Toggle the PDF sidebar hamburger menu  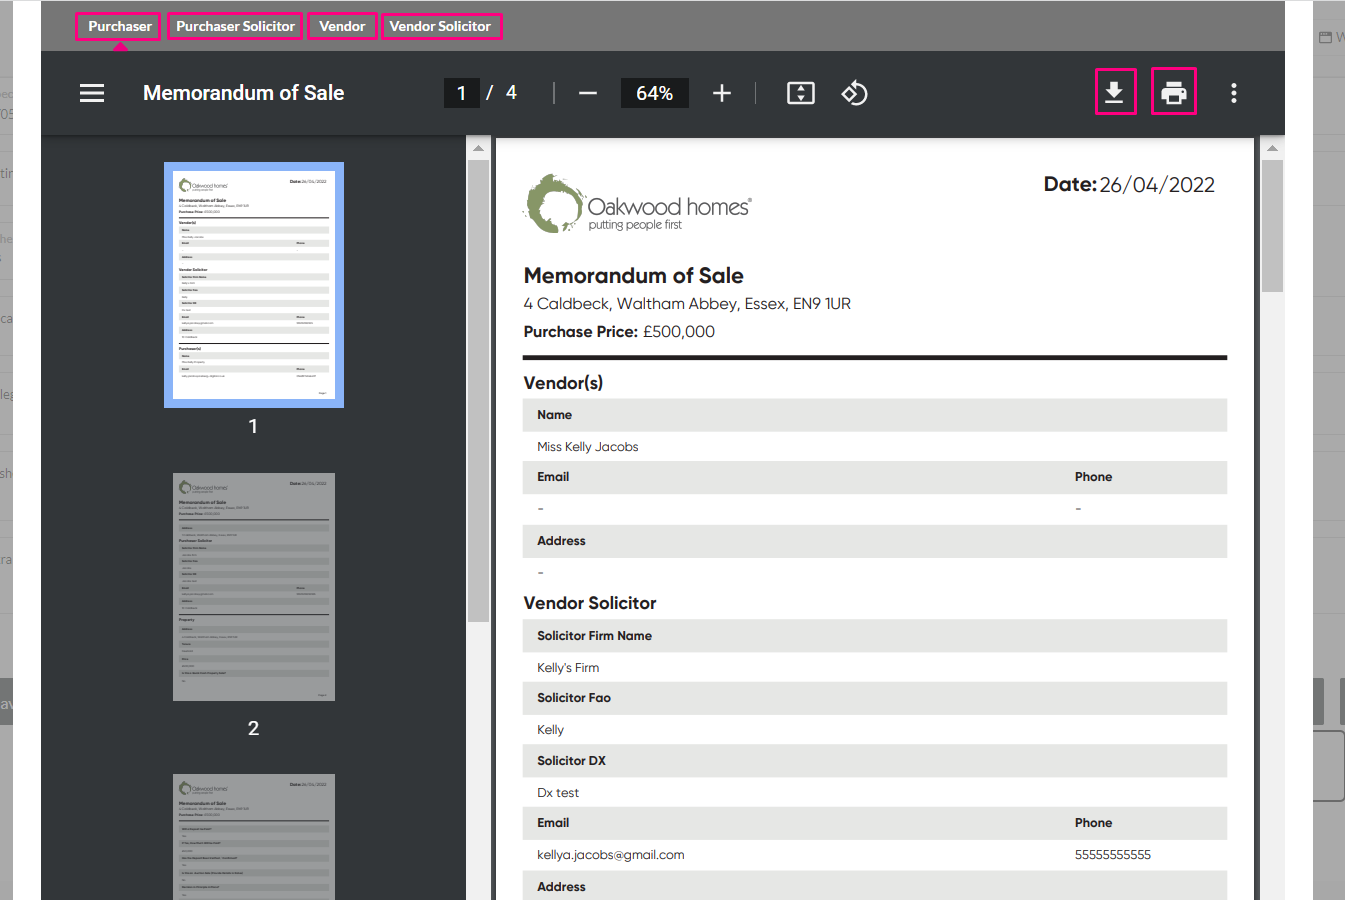pyautogui.click(x=92, y=93)
